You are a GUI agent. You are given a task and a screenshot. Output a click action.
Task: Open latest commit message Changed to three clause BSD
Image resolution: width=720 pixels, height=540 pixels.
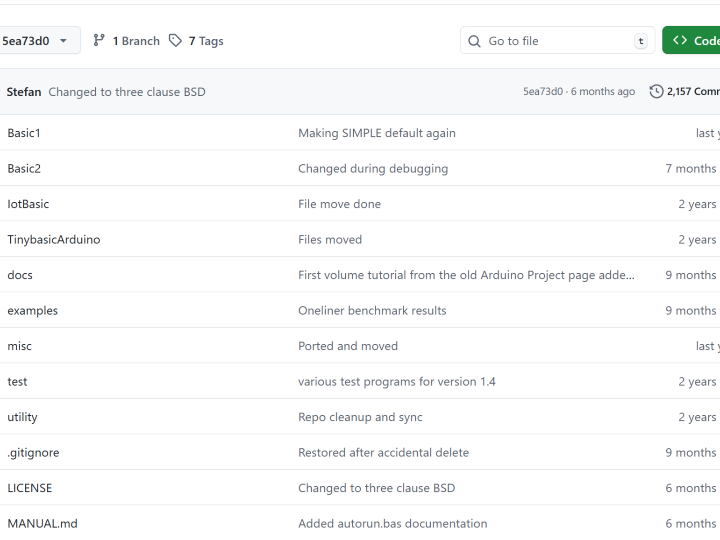pos(127,92)
